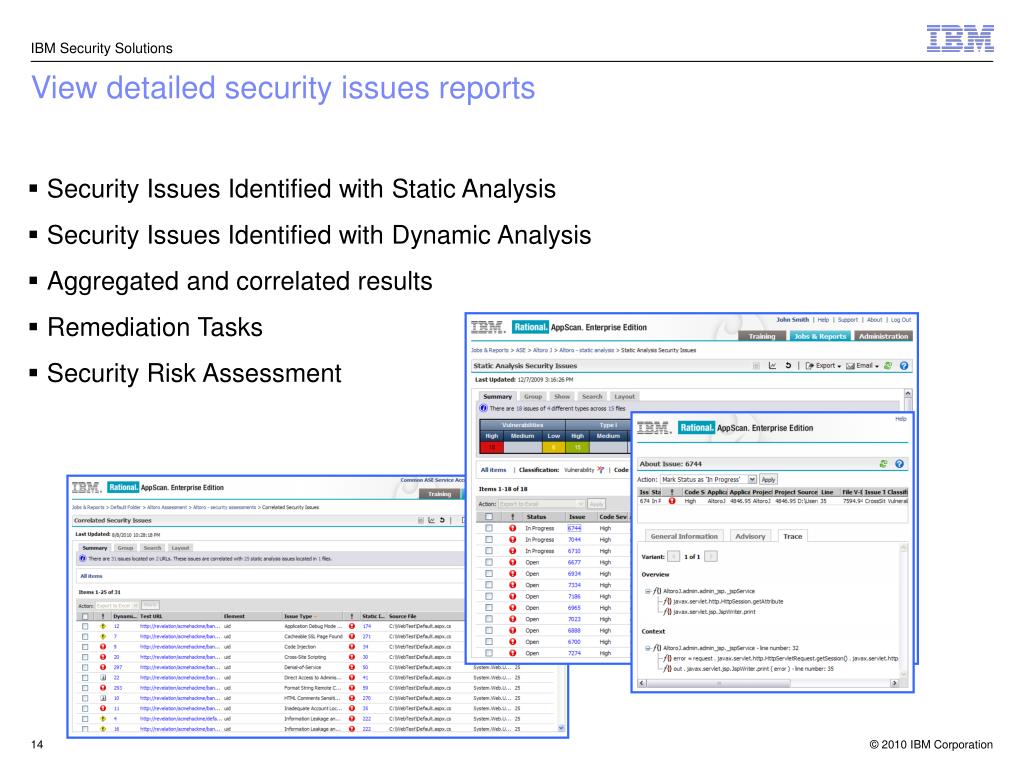Click the function icon beside javax.servlet.jsp.JspWriter.print in Overview

tap(667, 612)
